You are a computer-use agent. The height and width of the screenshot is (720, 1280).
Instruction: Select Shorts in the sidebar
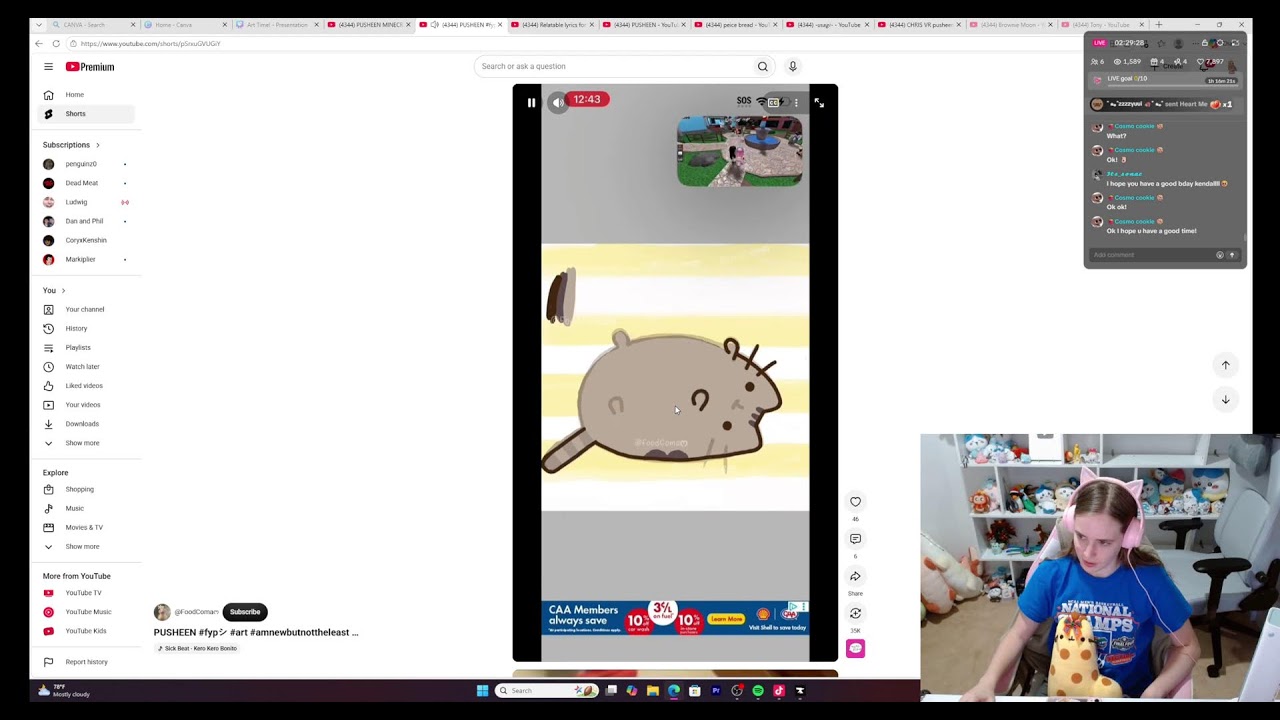click(86, 114)
